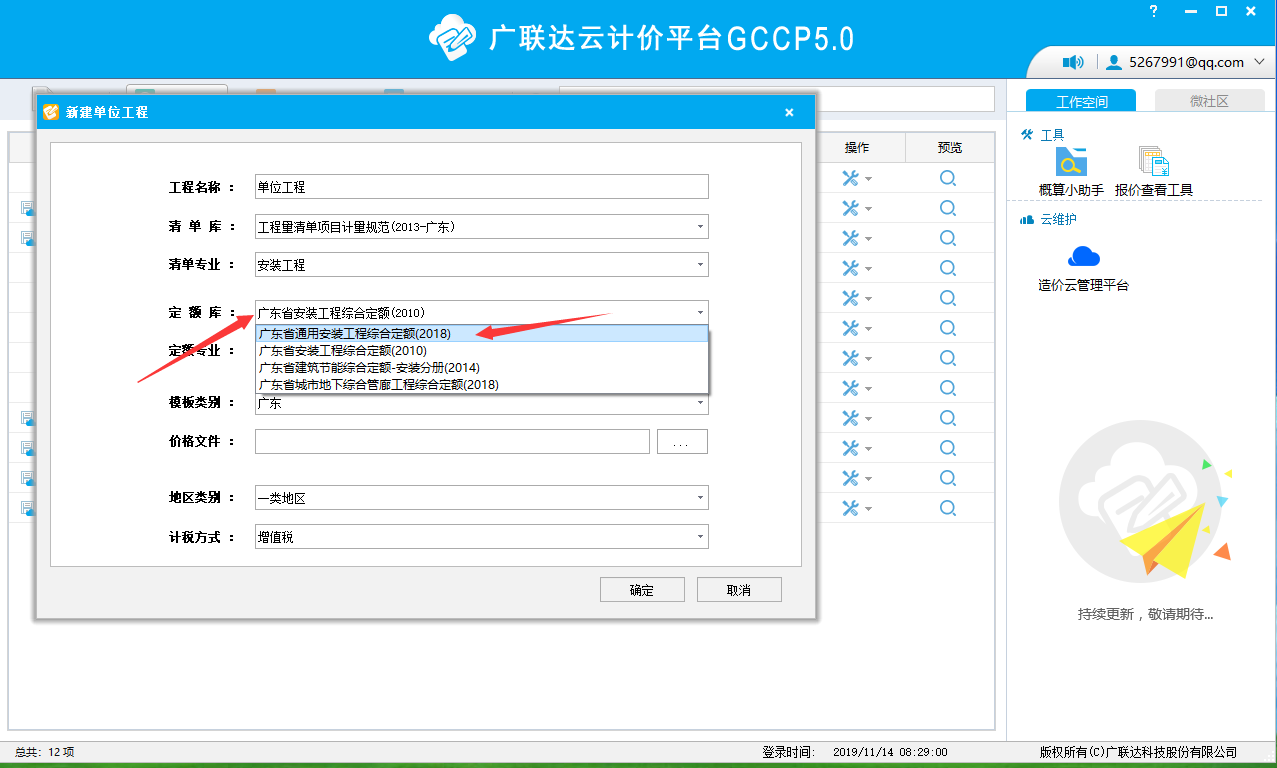Open the 地区类别 dropdown showing 一类地区
1277x768 pixels.
(482, 498)
